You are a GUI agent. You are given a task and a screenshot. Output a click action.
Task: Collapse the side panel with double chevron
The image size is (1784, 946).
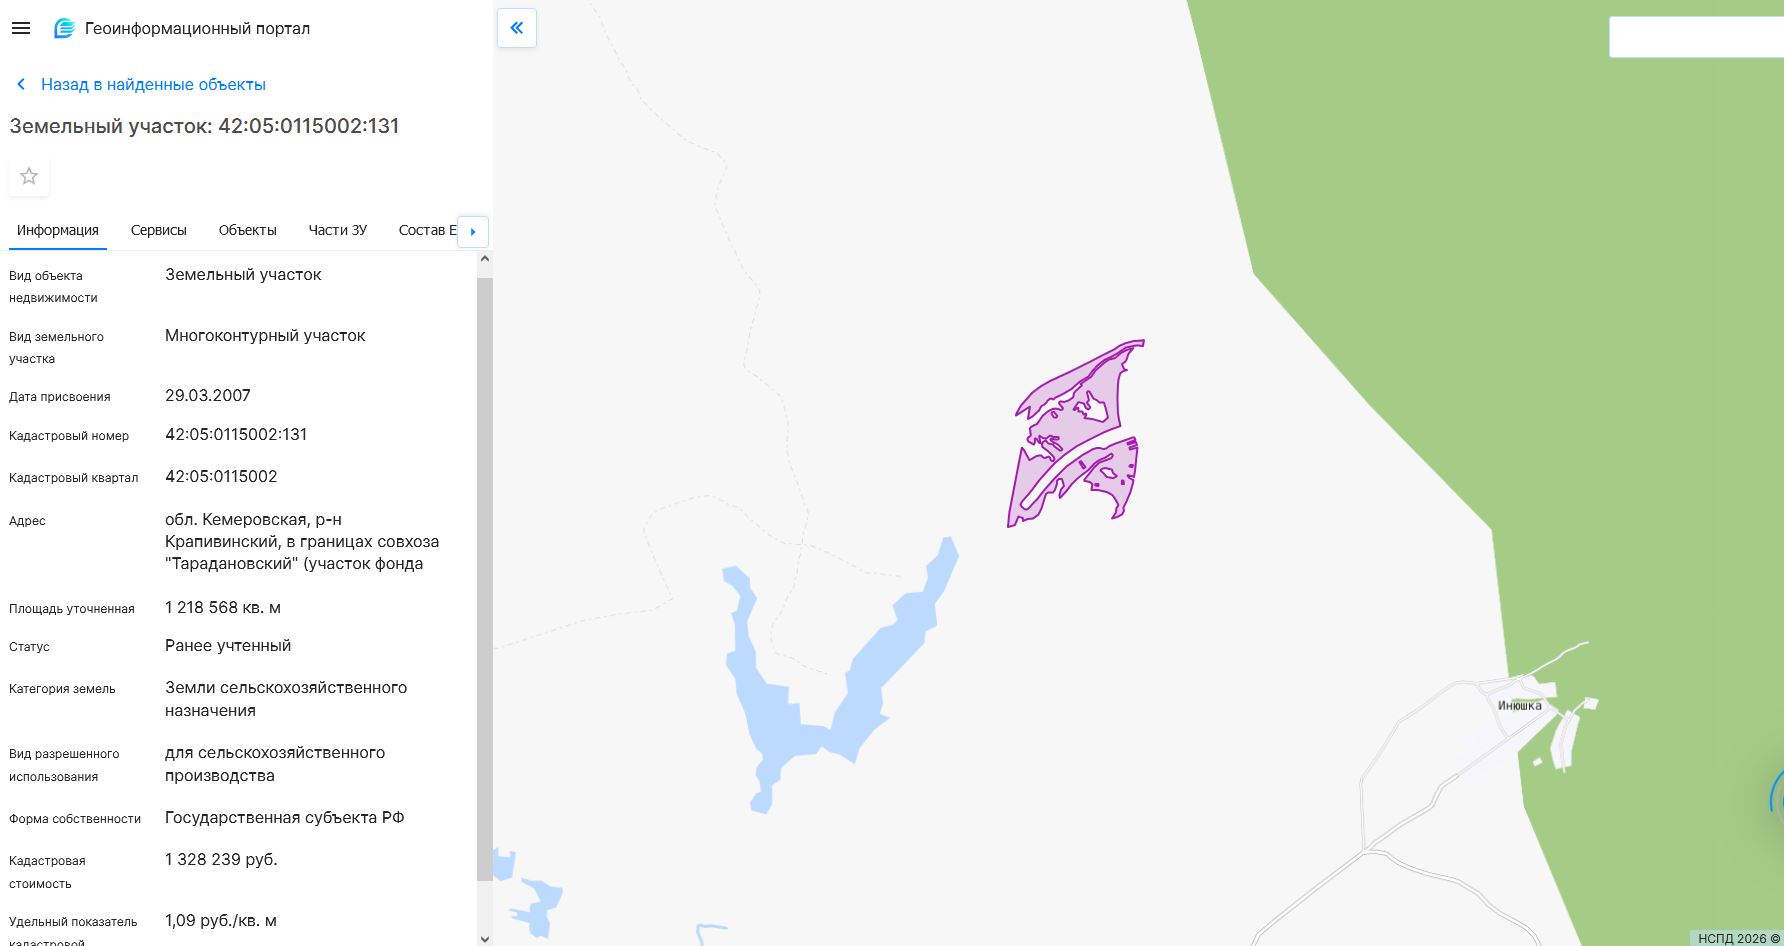pos(517,28)
